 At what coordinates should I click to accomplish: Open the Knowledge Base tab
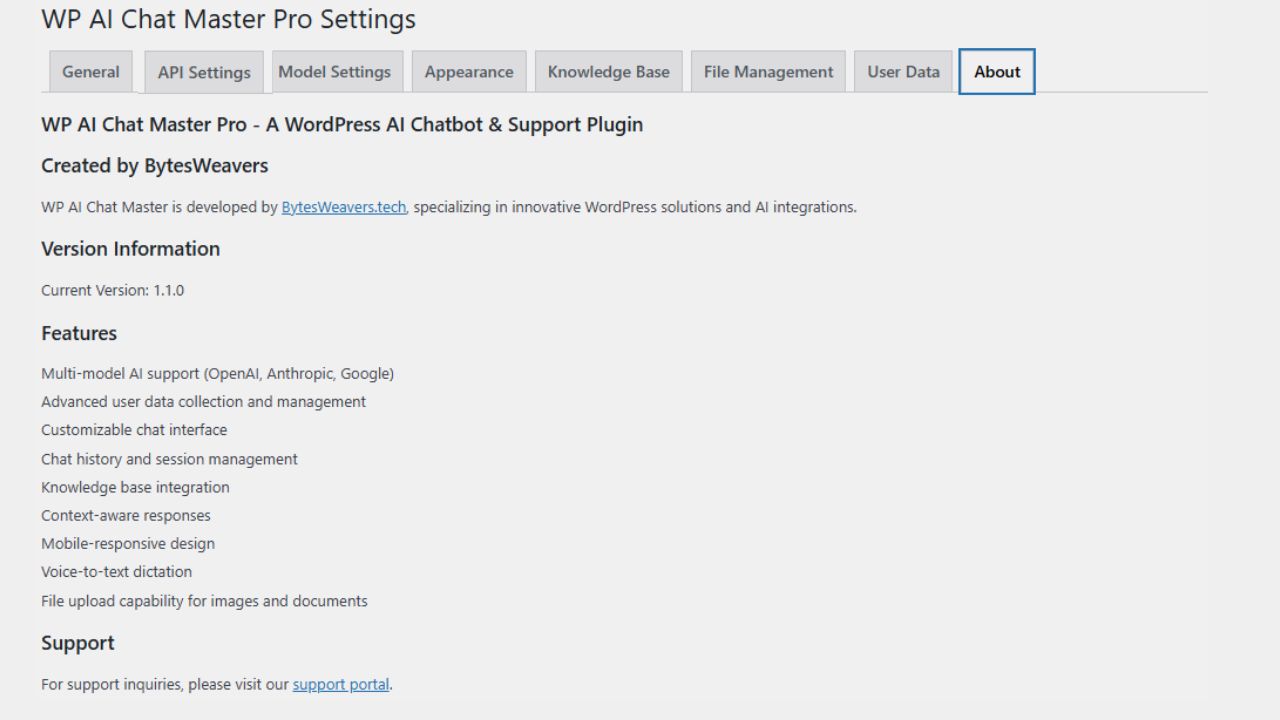pos(608,72)
